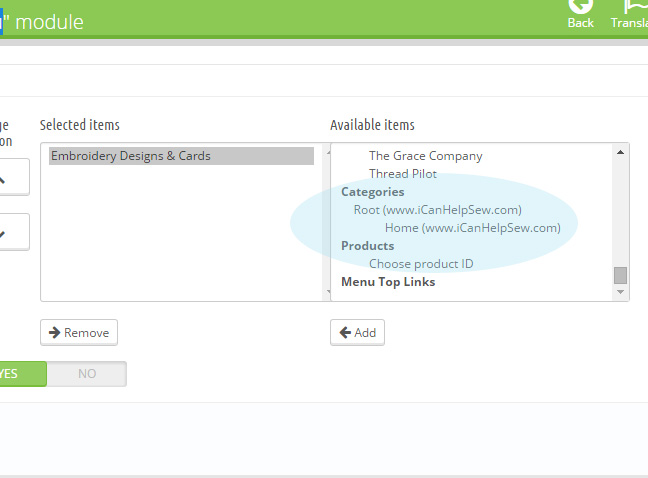Select Choose product ID option
Screen dimensions: 648x478
(x=421, y=264)
